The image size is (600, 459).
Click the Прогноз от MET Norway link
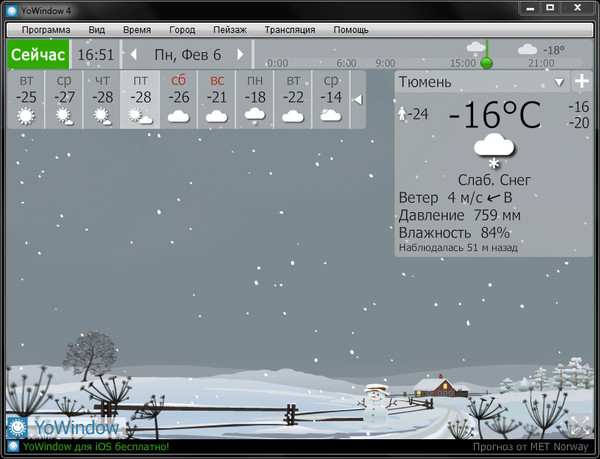pos(530,447)
